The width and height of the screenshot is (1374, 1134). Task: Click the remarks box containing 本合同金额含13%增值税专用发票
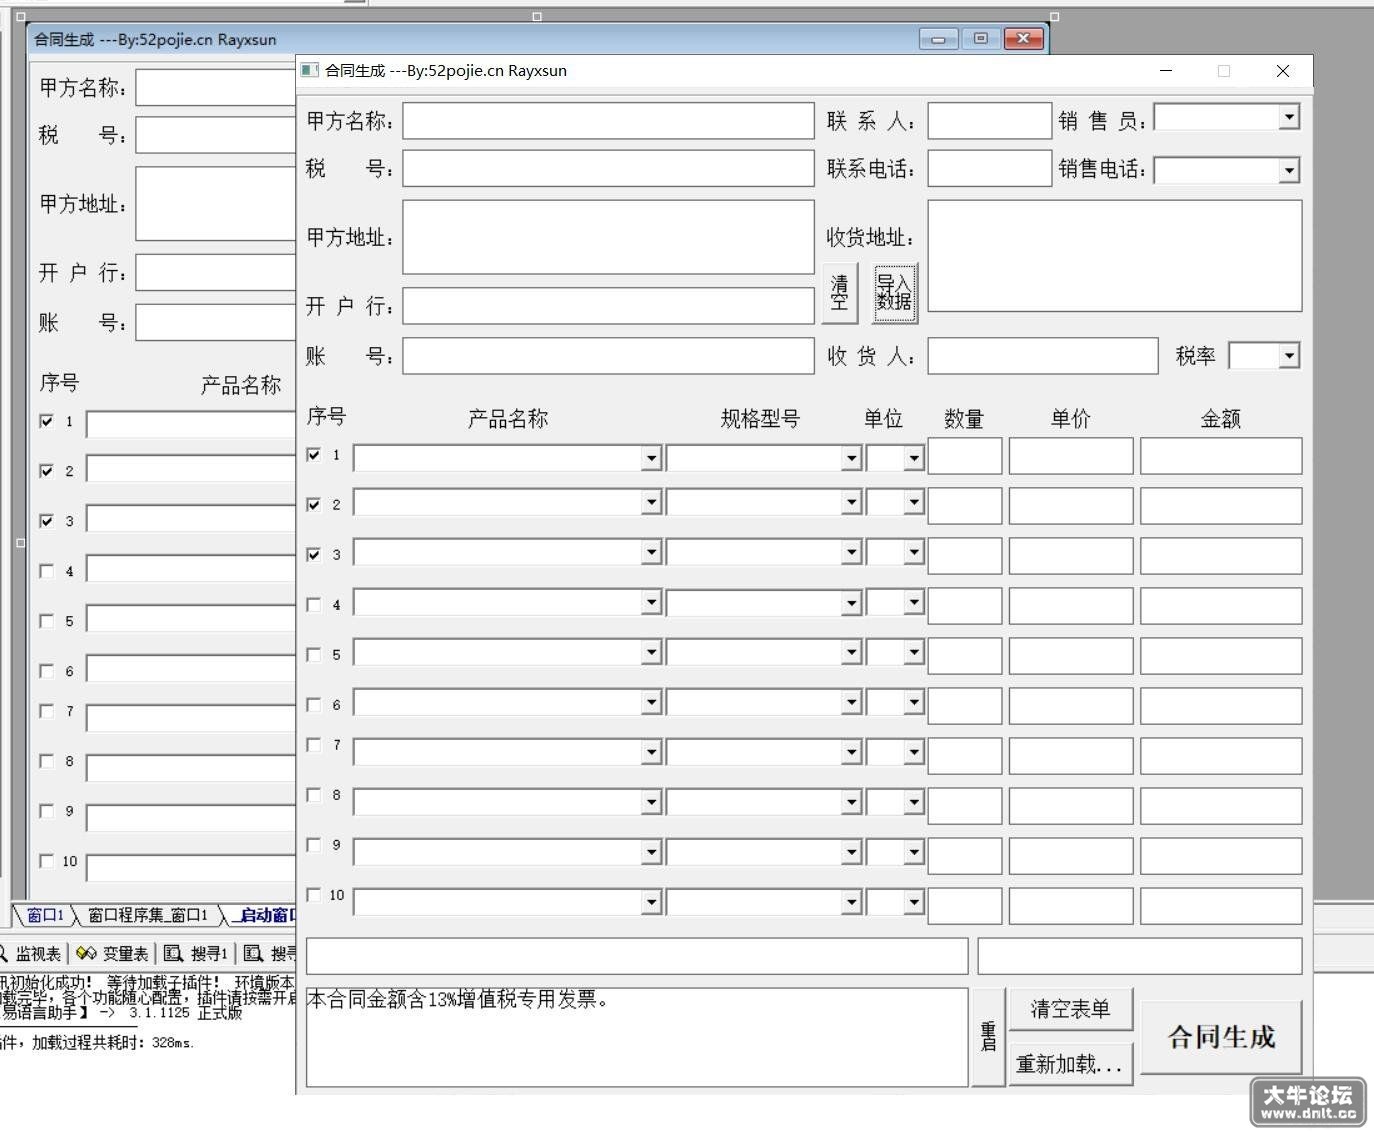click(637, 1037)
